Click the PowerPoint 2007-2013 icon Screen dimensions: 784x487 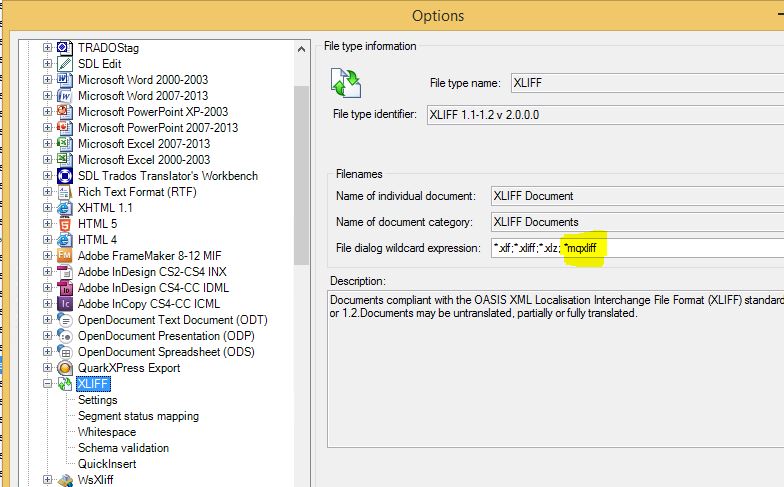click(64, 128)
